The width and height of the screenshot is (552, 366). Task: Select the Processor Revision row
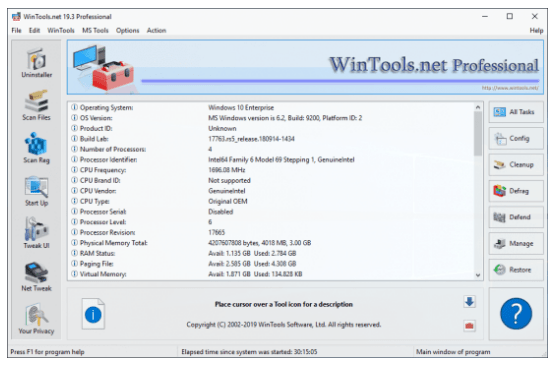(x=272, y=232)
